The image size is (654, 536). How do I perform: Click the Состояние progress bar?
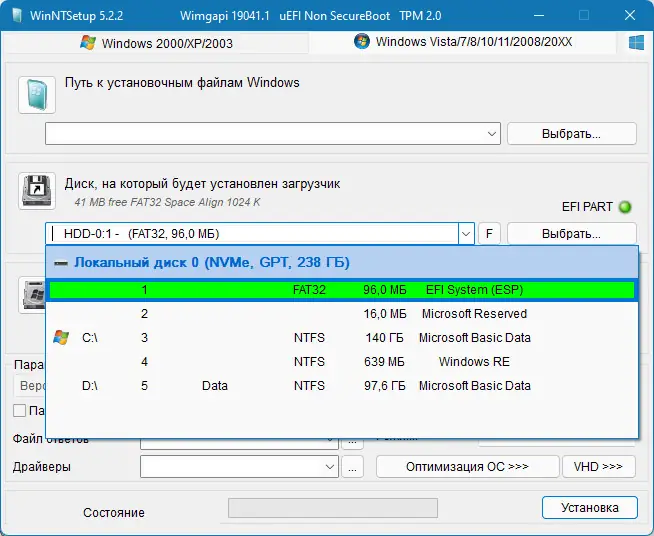[333, 508]
